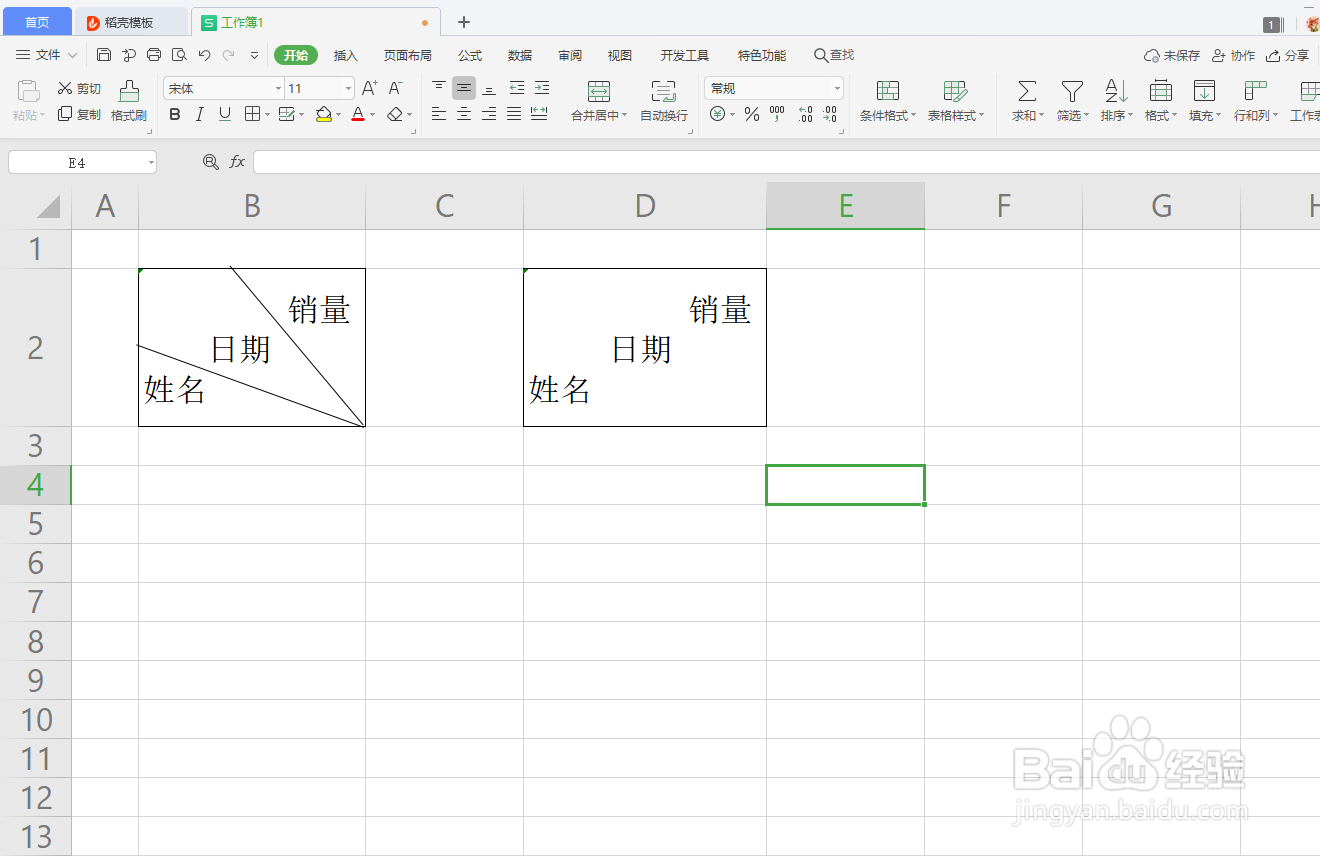Toggle 自动换行 wrap text
This screenshot has width=1320, height=856.
click(664, 102)
